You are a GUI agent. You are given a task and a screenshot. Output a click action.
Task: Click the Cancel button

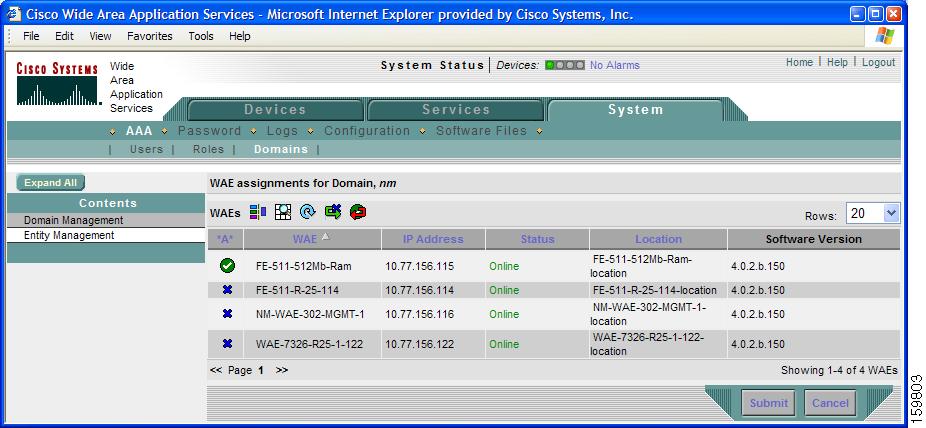pos(830,403)
